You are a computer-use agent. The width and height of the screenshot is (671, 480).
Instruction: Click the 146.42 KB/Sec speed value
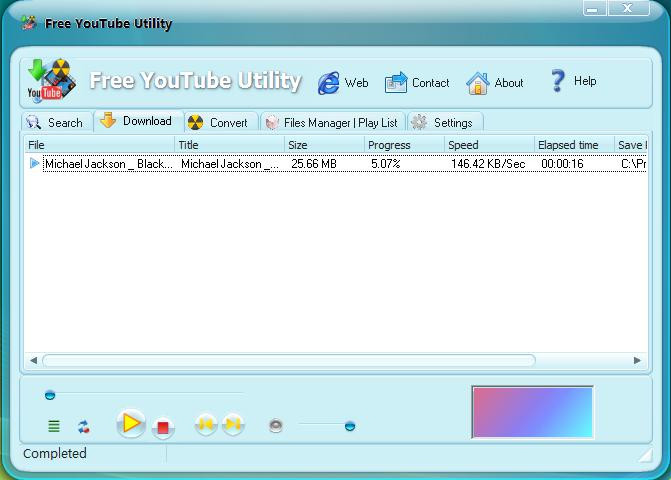[488, 164]
